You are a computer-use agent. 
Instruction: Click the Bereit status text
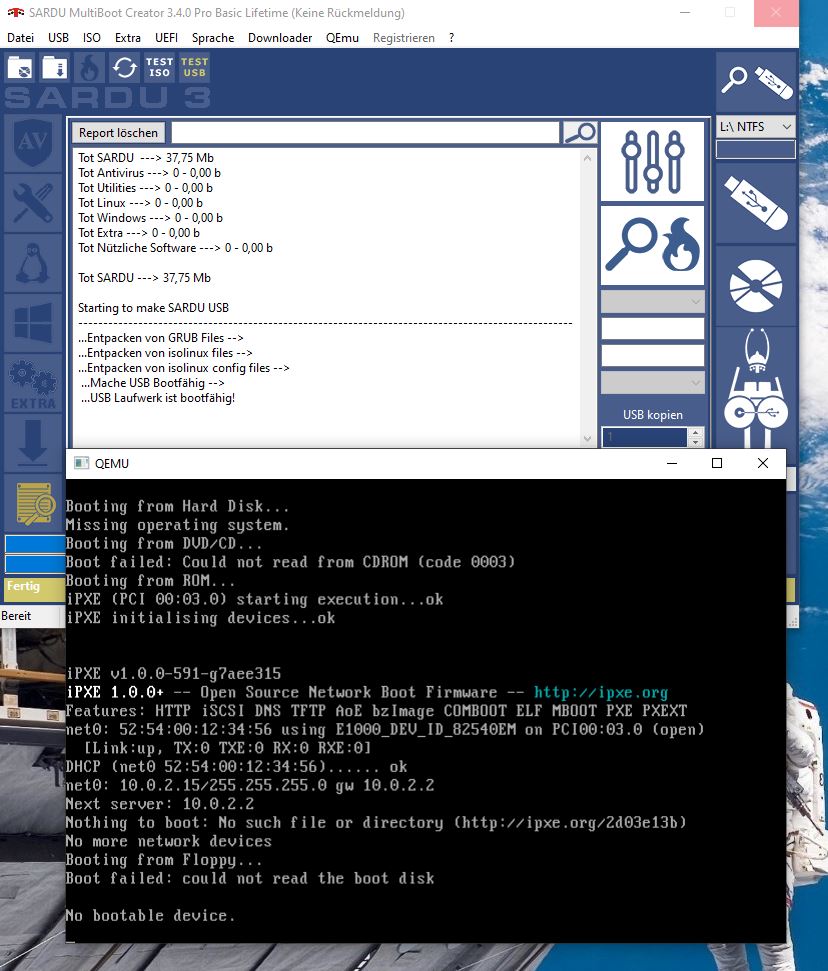[x=16, y=616]
